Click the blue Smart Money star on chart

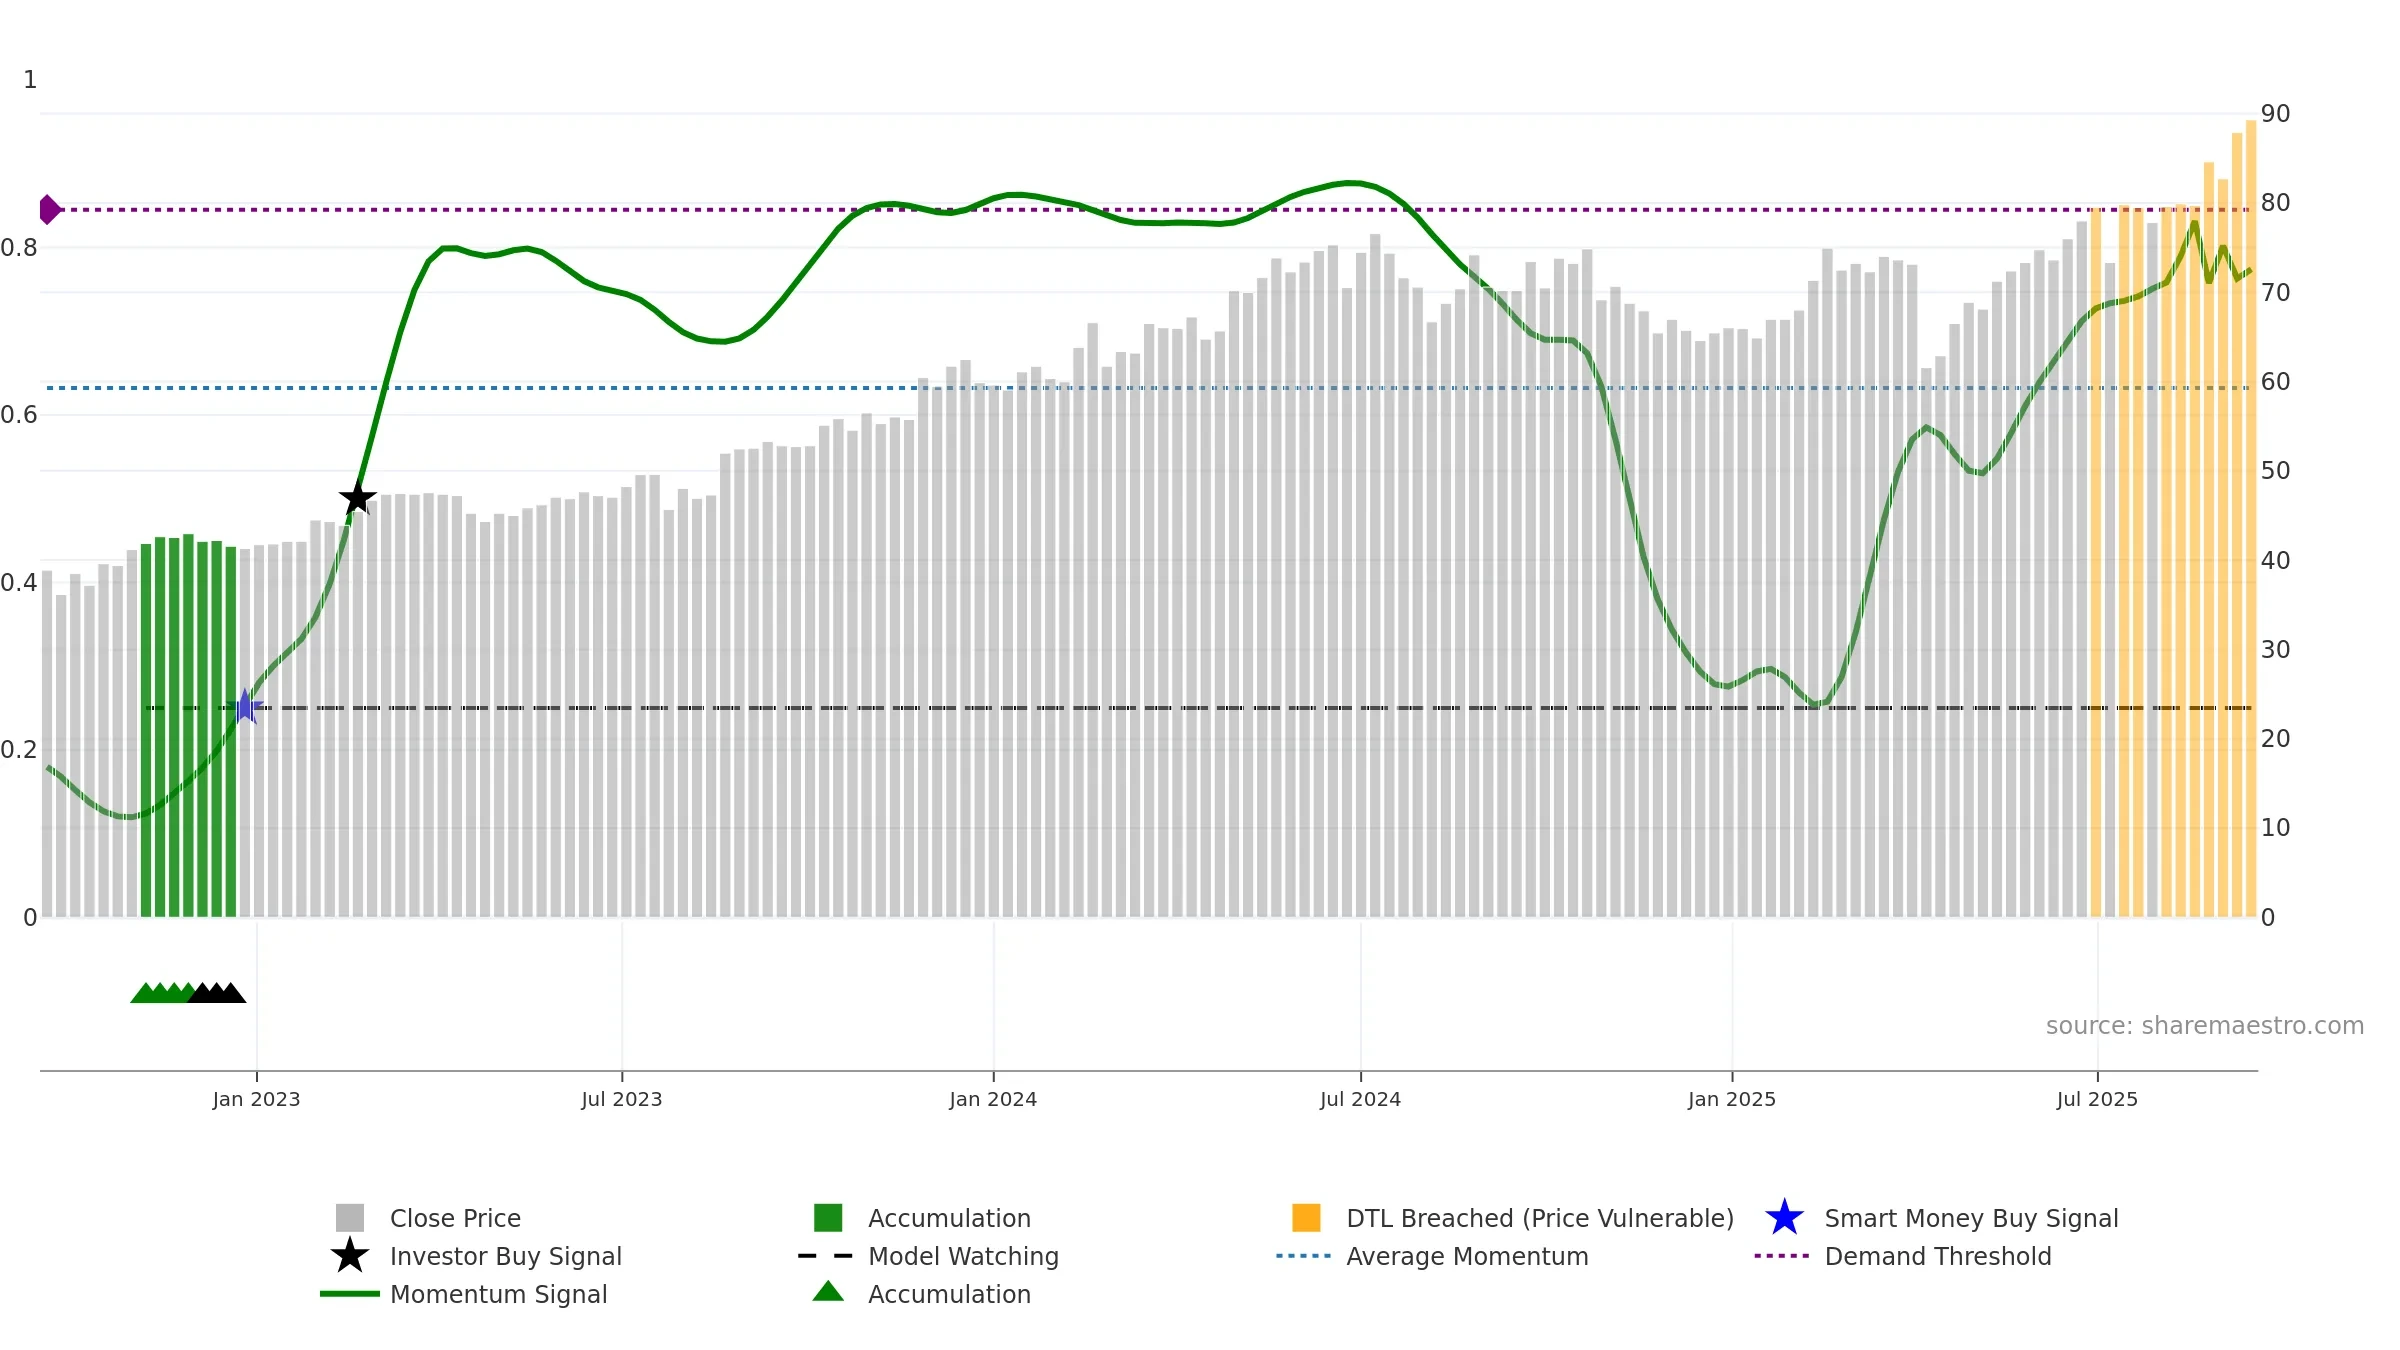coord(245,707)
